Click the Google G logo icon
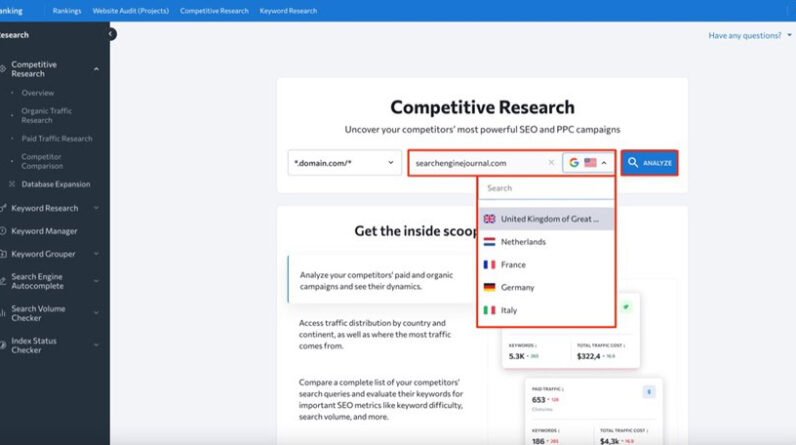Screen dimensions: 796x445 574,163
